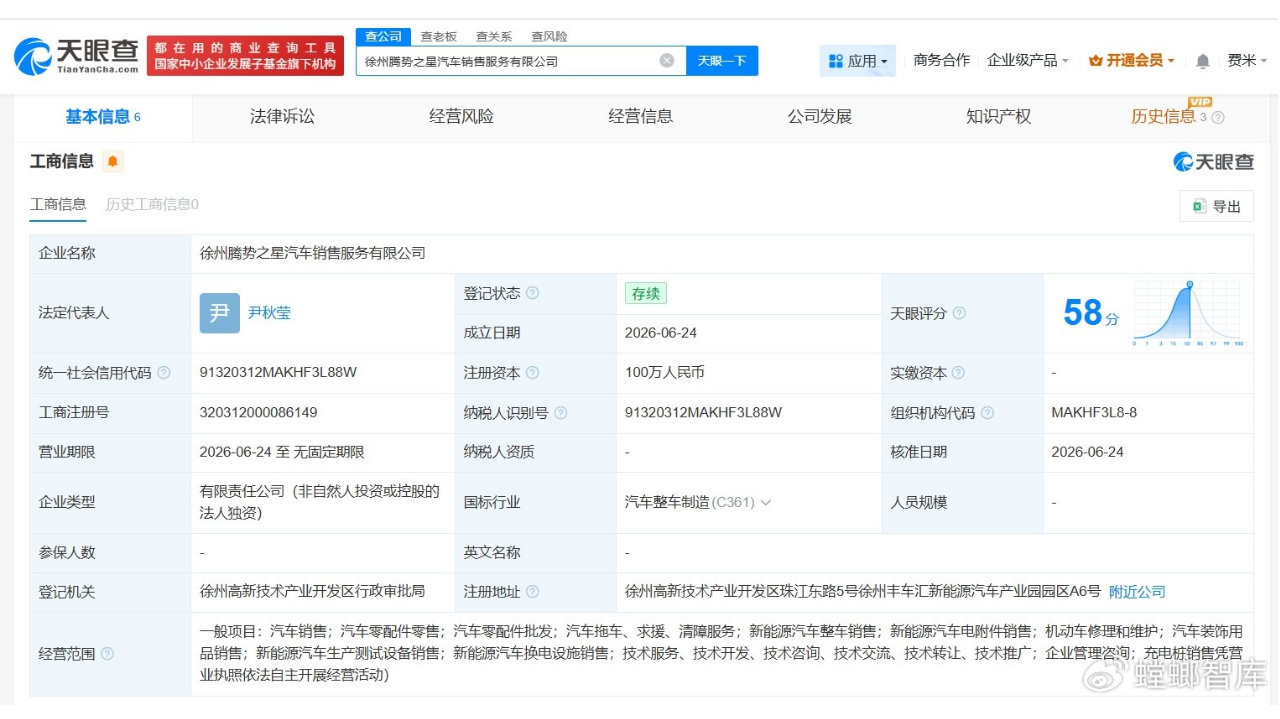Switch to the 经营风险 tab
Image resolution: width=1280 pixels, height=719 pixels.
click(461, 116)
